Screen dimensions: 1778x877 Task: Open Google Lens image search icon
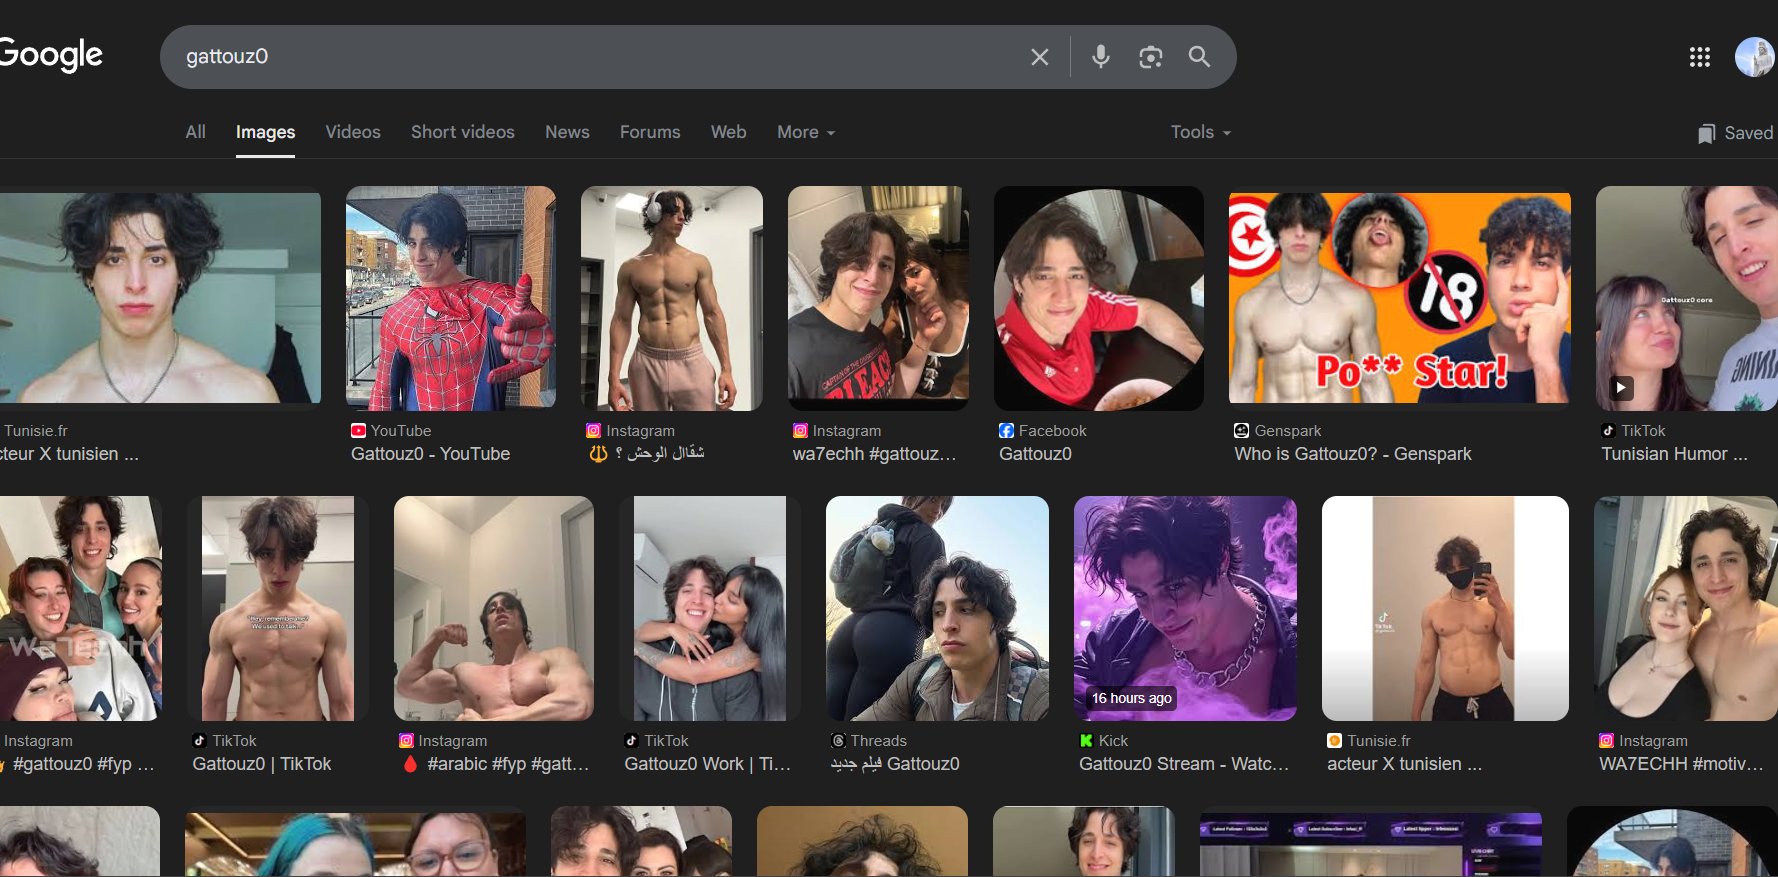click(1151, 57)
